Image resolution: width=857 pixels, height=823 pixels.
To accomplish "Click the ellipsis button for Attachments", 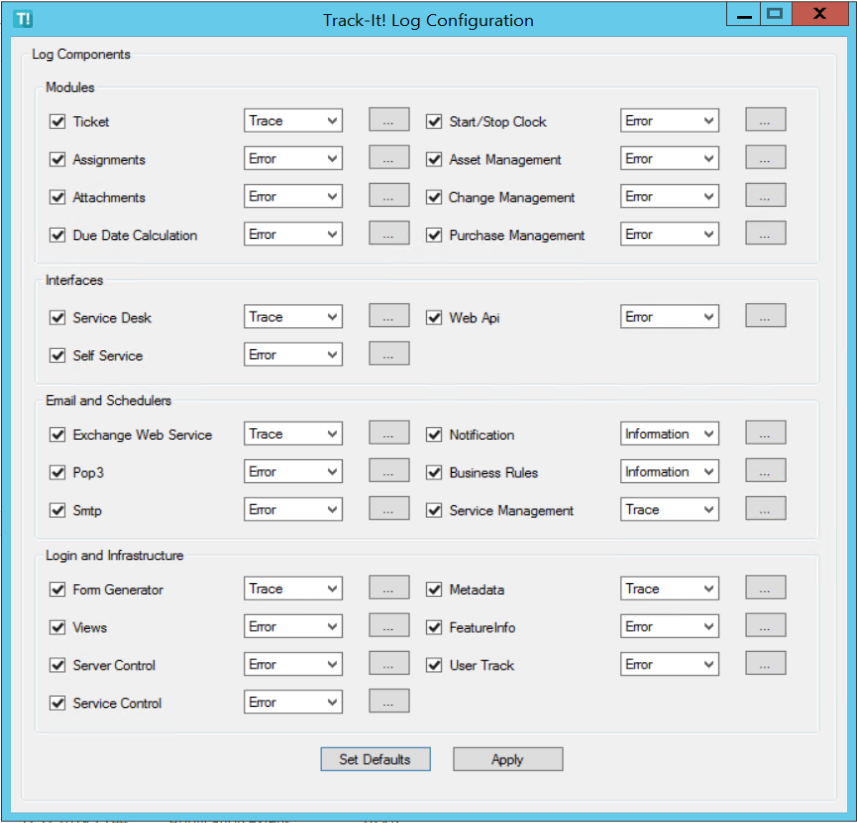I will 389,195.
